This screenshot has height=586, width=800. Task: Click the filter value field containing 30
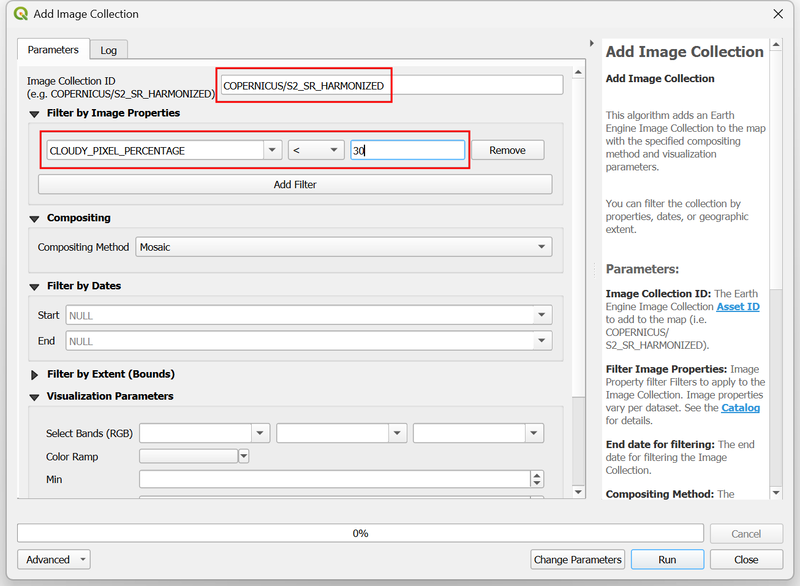tap(407, 150)
